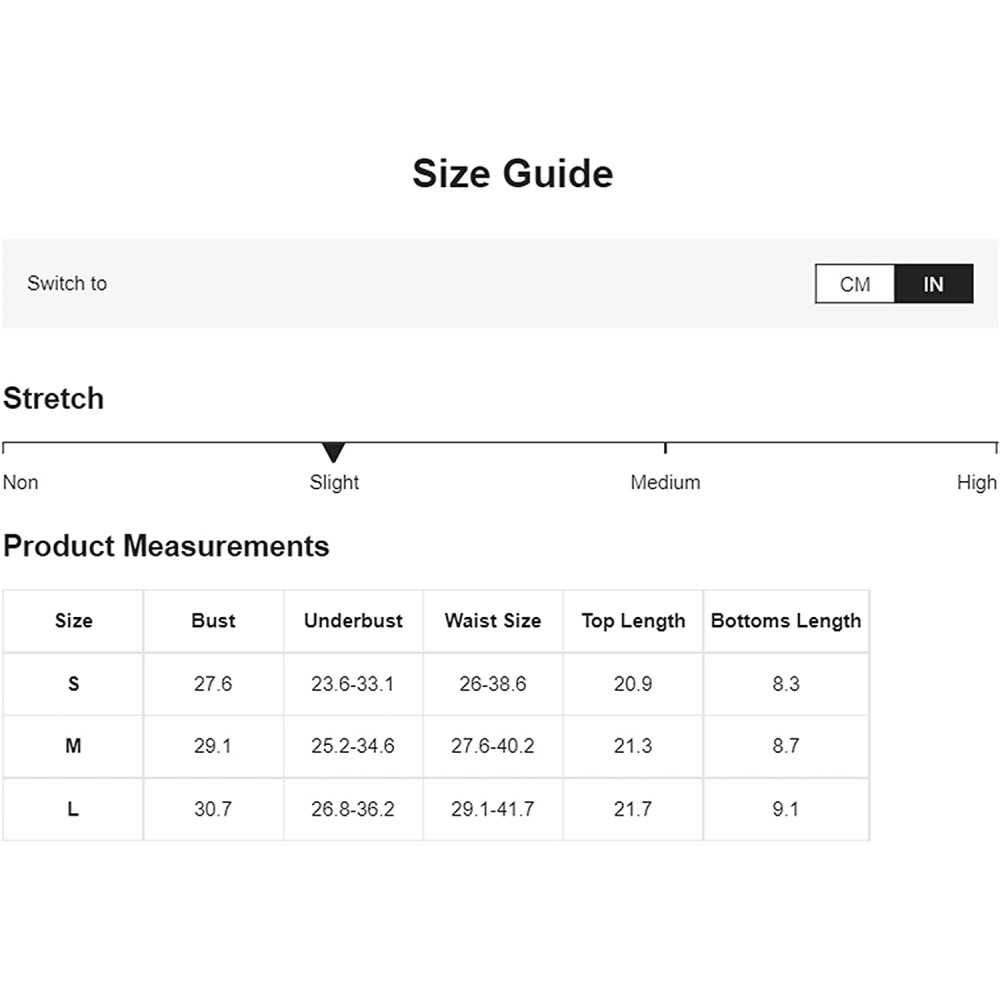Viewport: 1000px width, 1000px height.
Task: Select the High stretch label
Action: pos(976,482)
